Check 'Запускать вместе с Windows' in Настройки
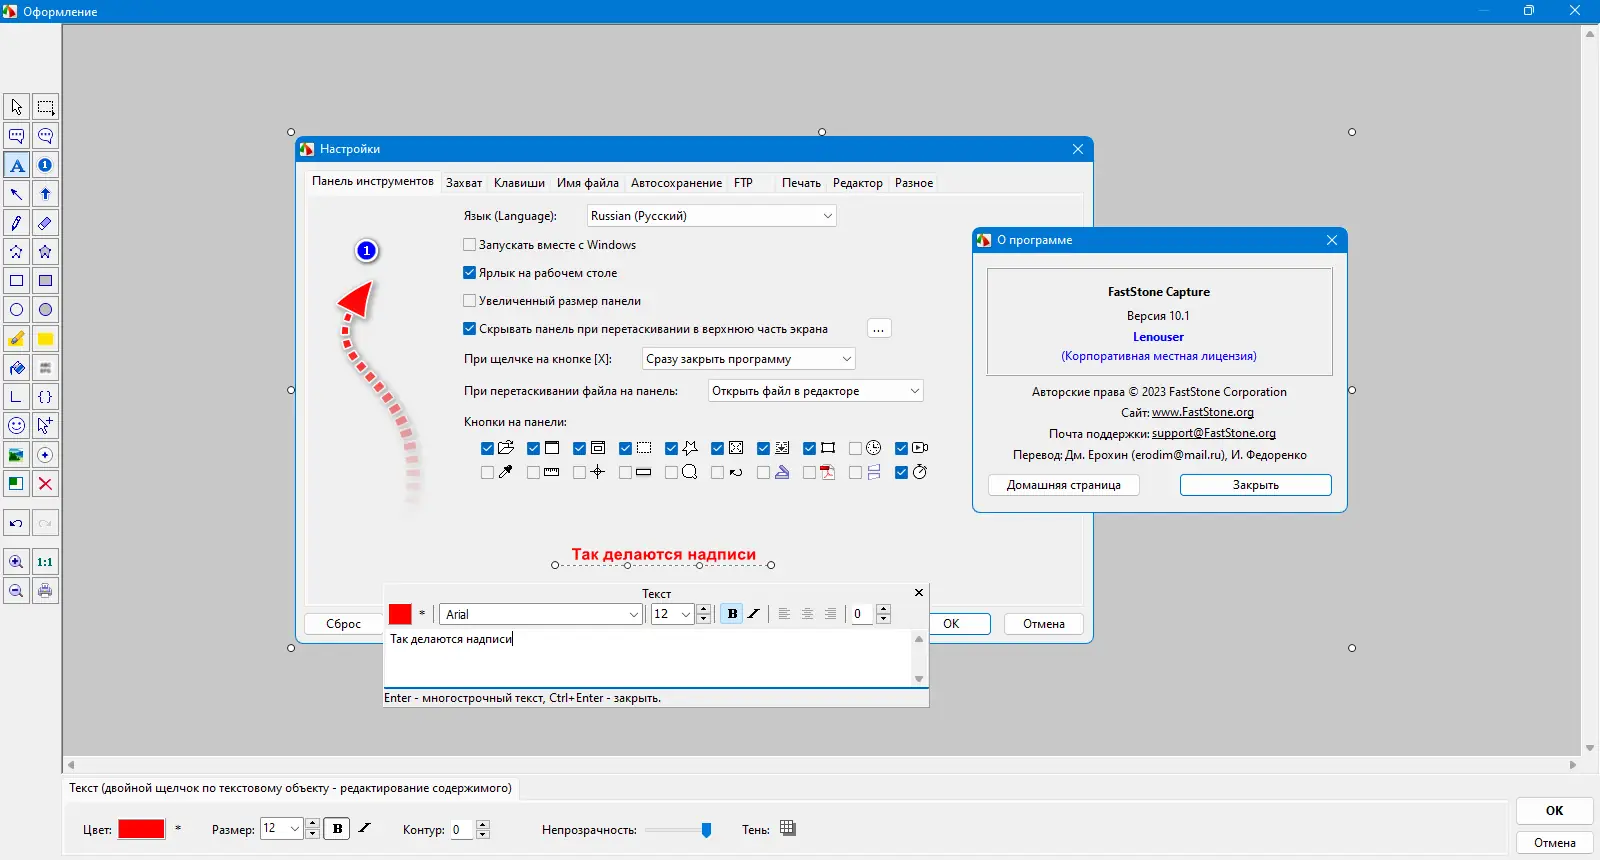This screenshot has height=860, width=1600. click(470, 245)
